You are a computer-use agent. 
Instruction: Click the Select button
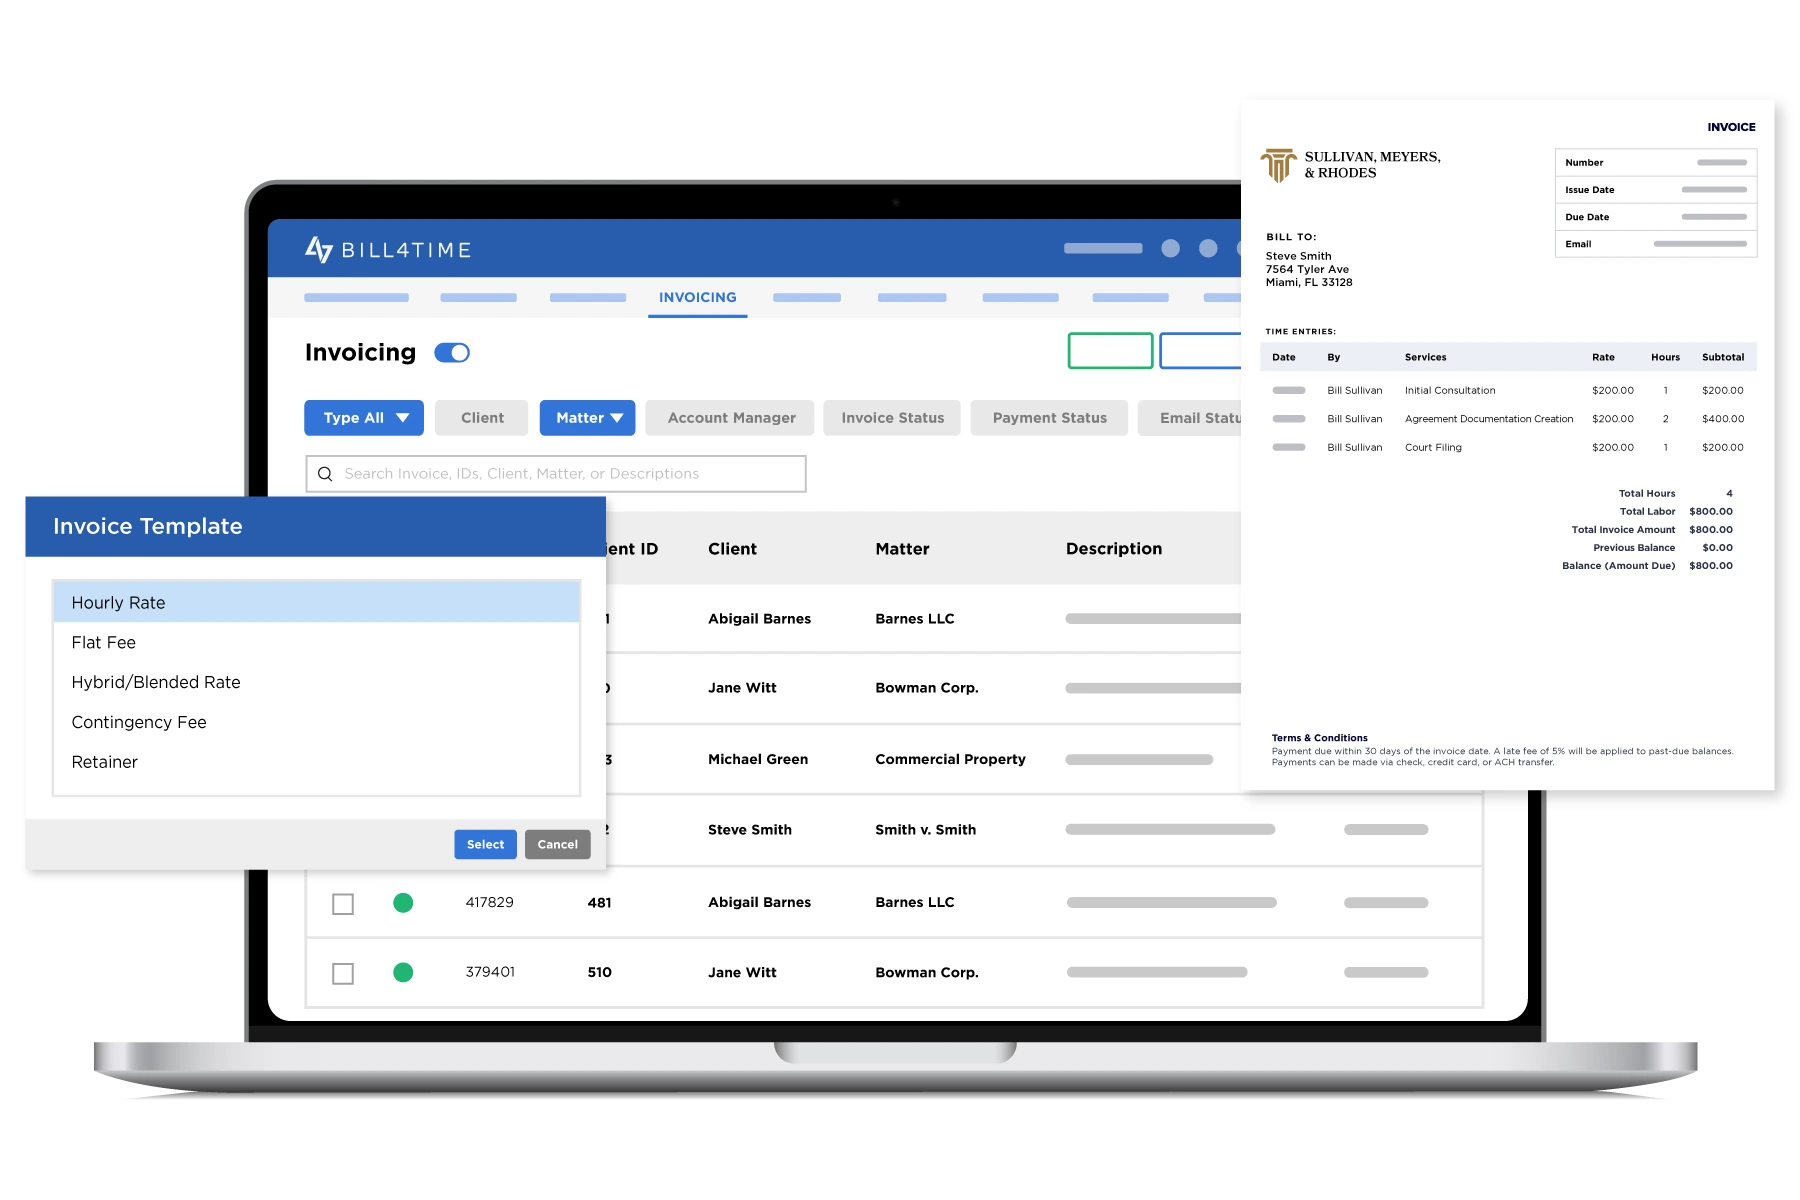[486, 845]
